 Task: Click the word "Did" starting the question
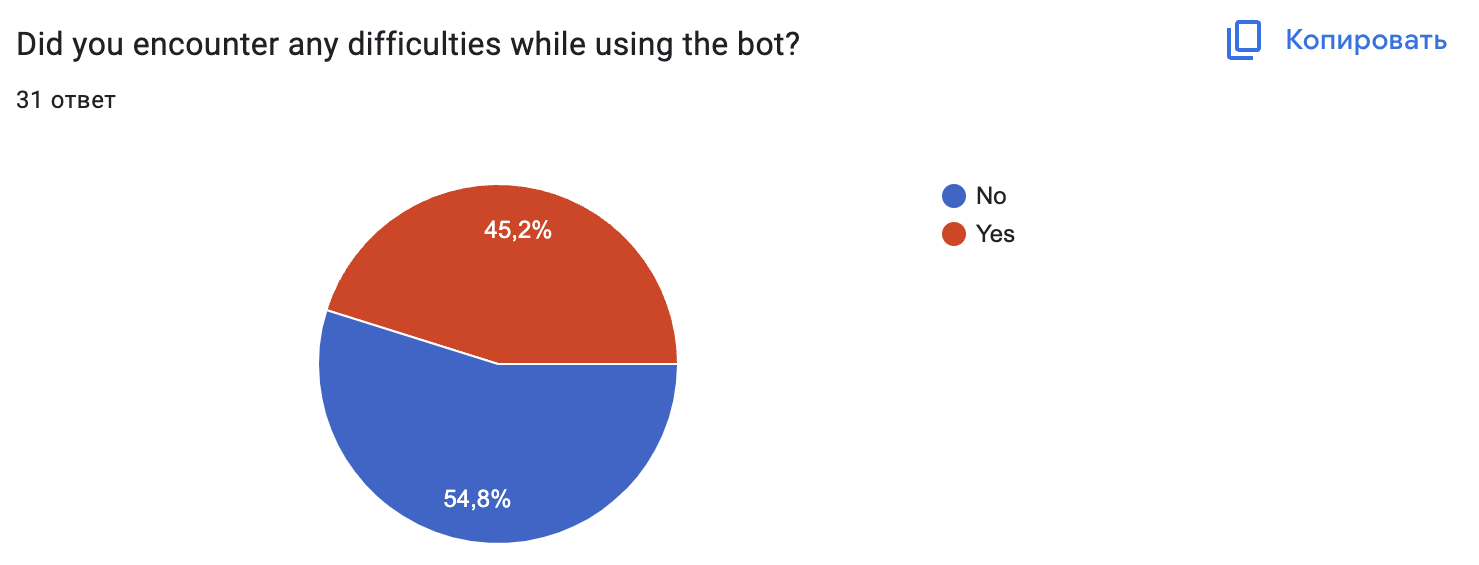point(39,45)
